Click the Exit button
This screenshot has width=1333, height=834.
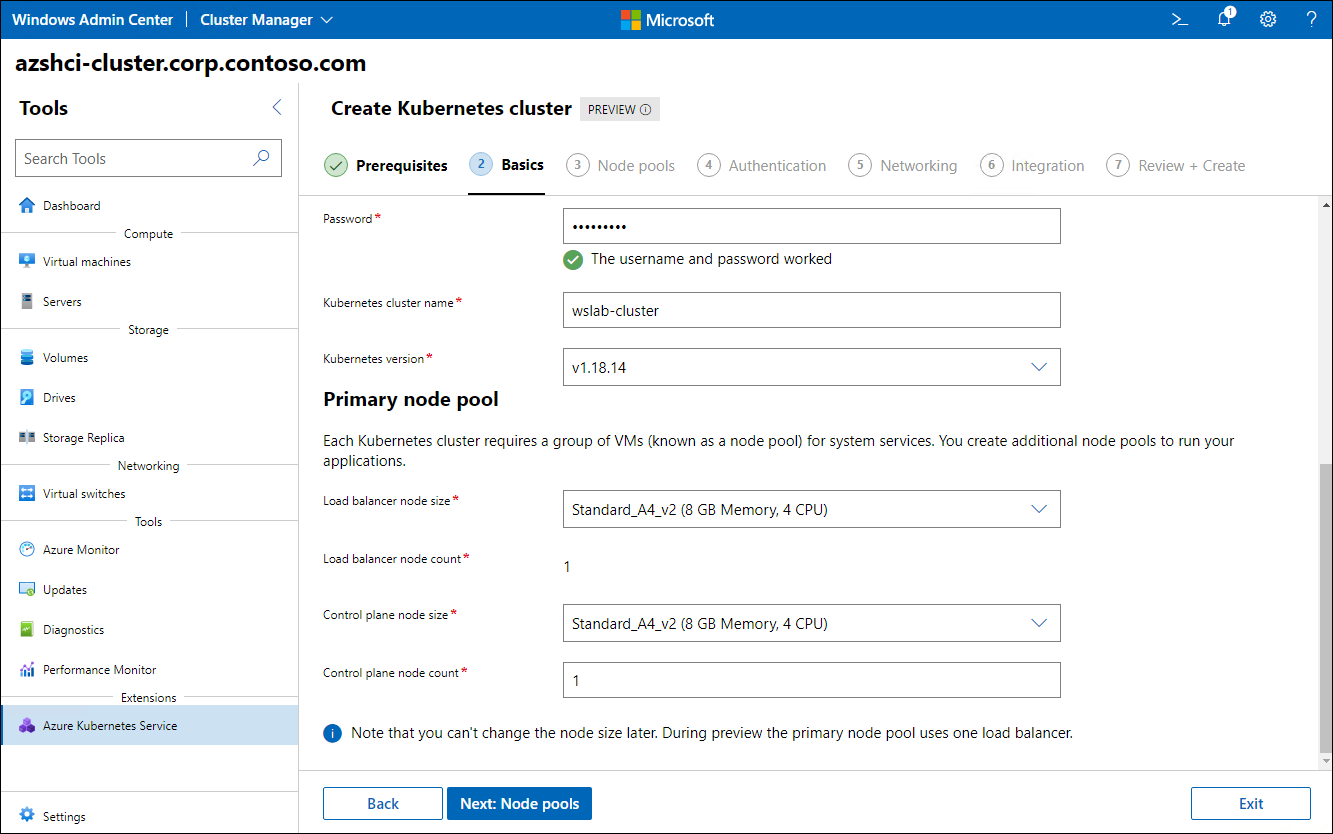1250,803
